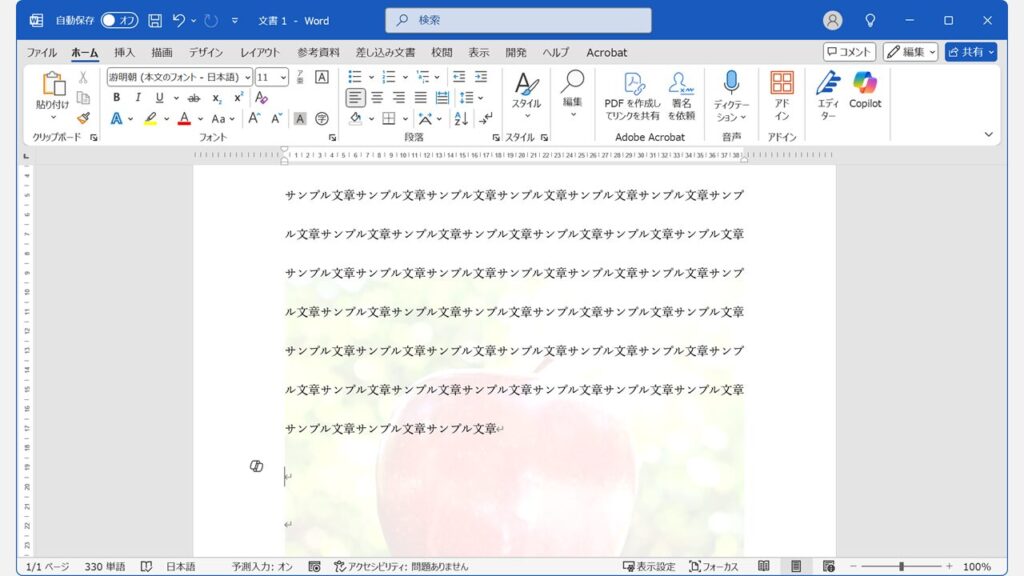Justify text alignment

click(421, 98)
